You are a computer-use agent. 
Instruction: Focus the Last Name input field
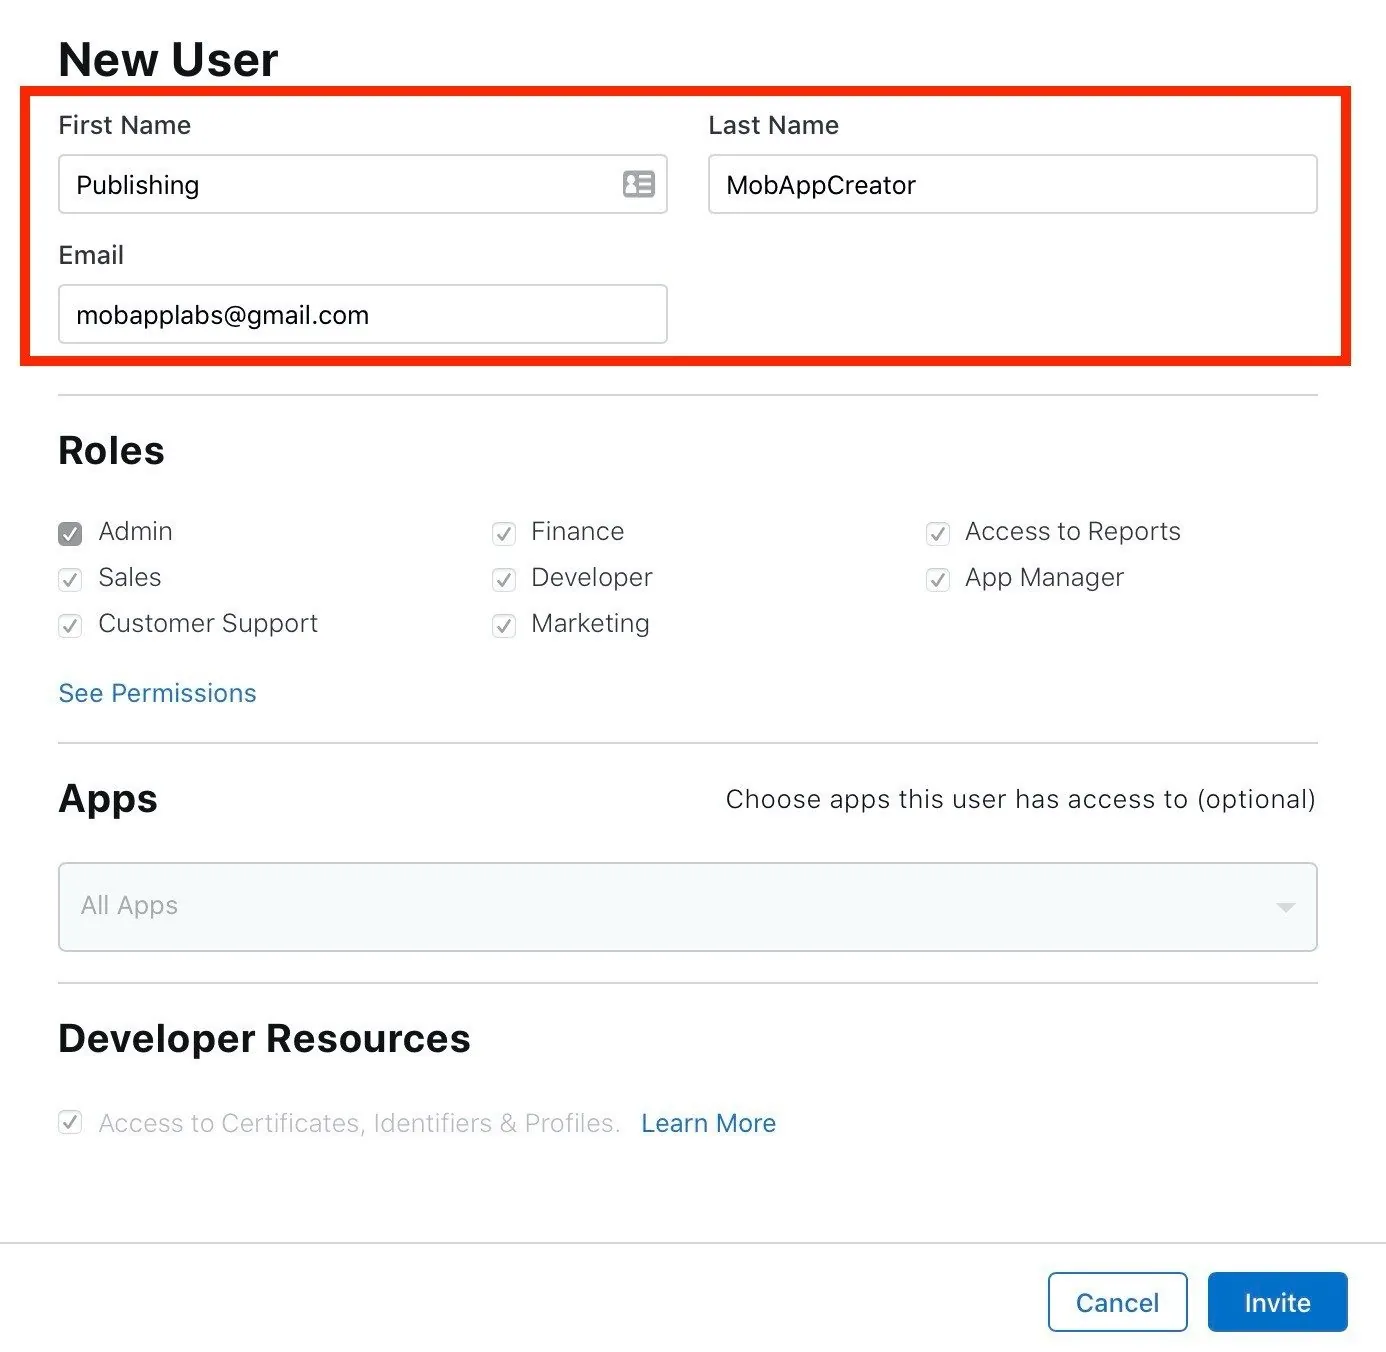(x=1013, y=184)
